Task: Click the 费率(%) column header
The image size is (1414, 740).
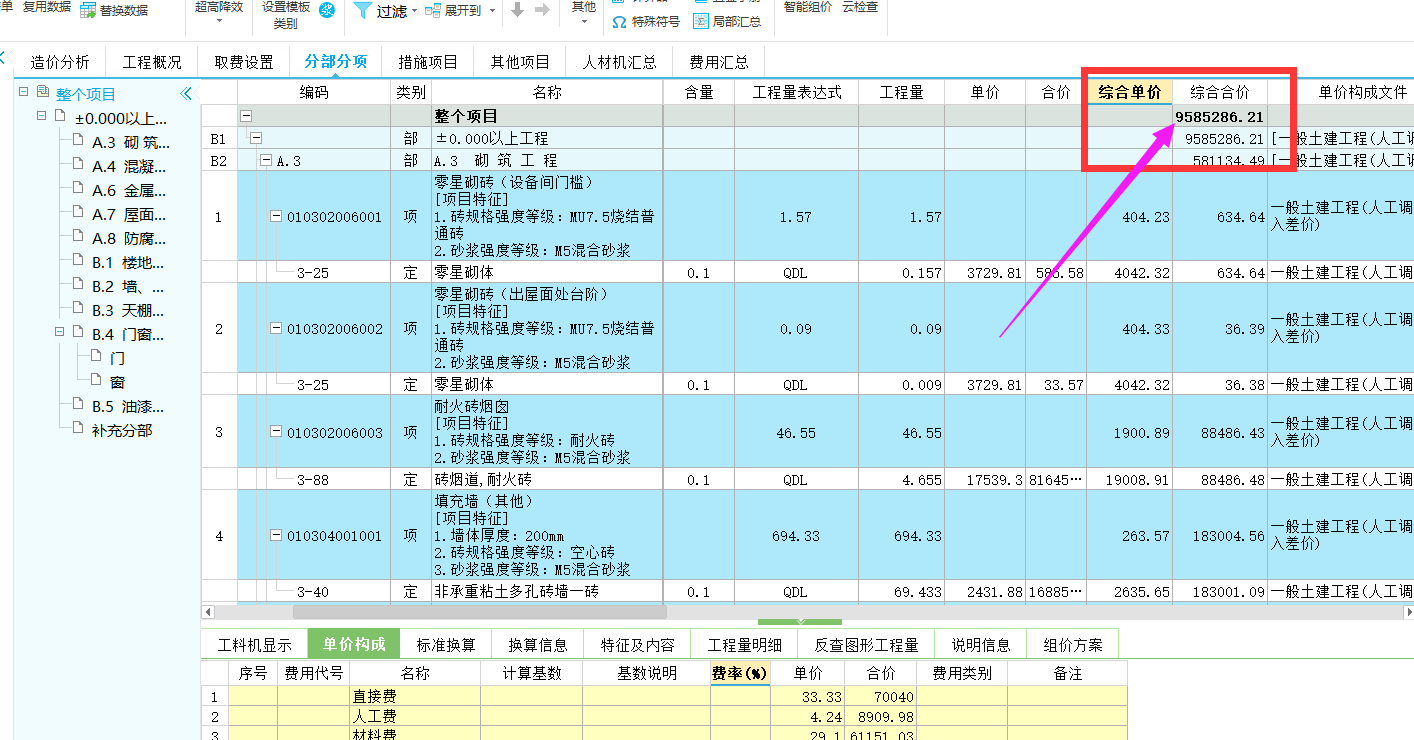Action: pos(739,673)
